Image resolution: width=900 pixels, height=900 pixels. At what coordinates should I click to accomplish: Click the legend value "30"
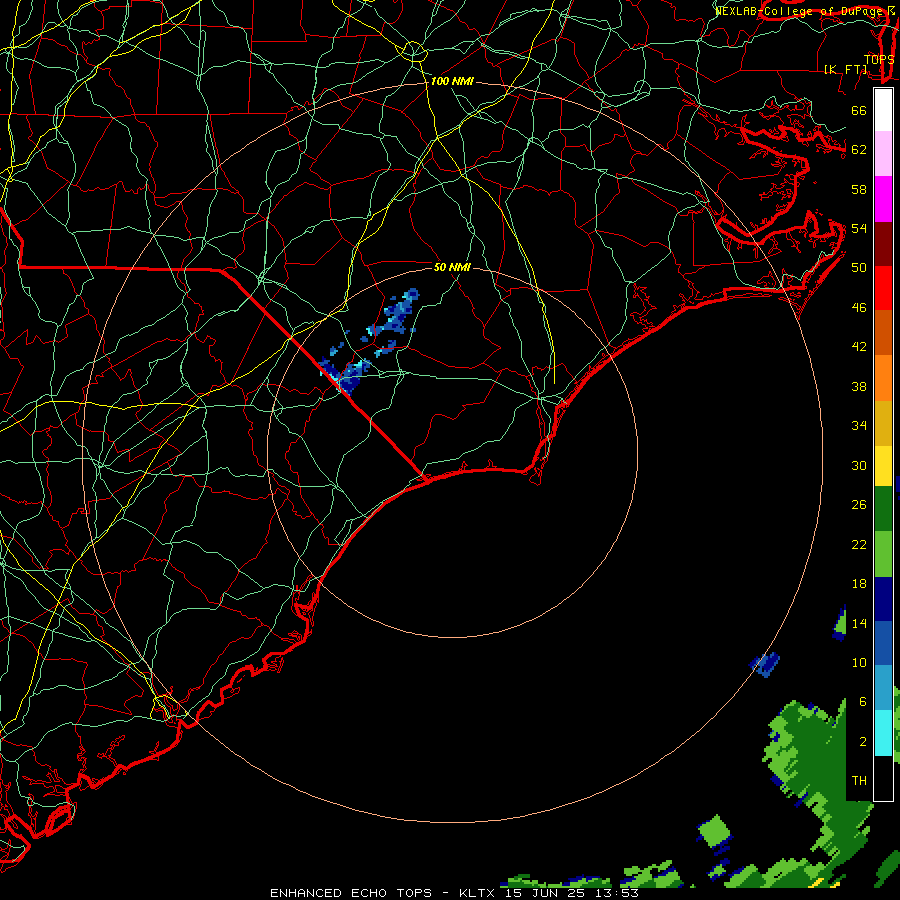[859, 465]
